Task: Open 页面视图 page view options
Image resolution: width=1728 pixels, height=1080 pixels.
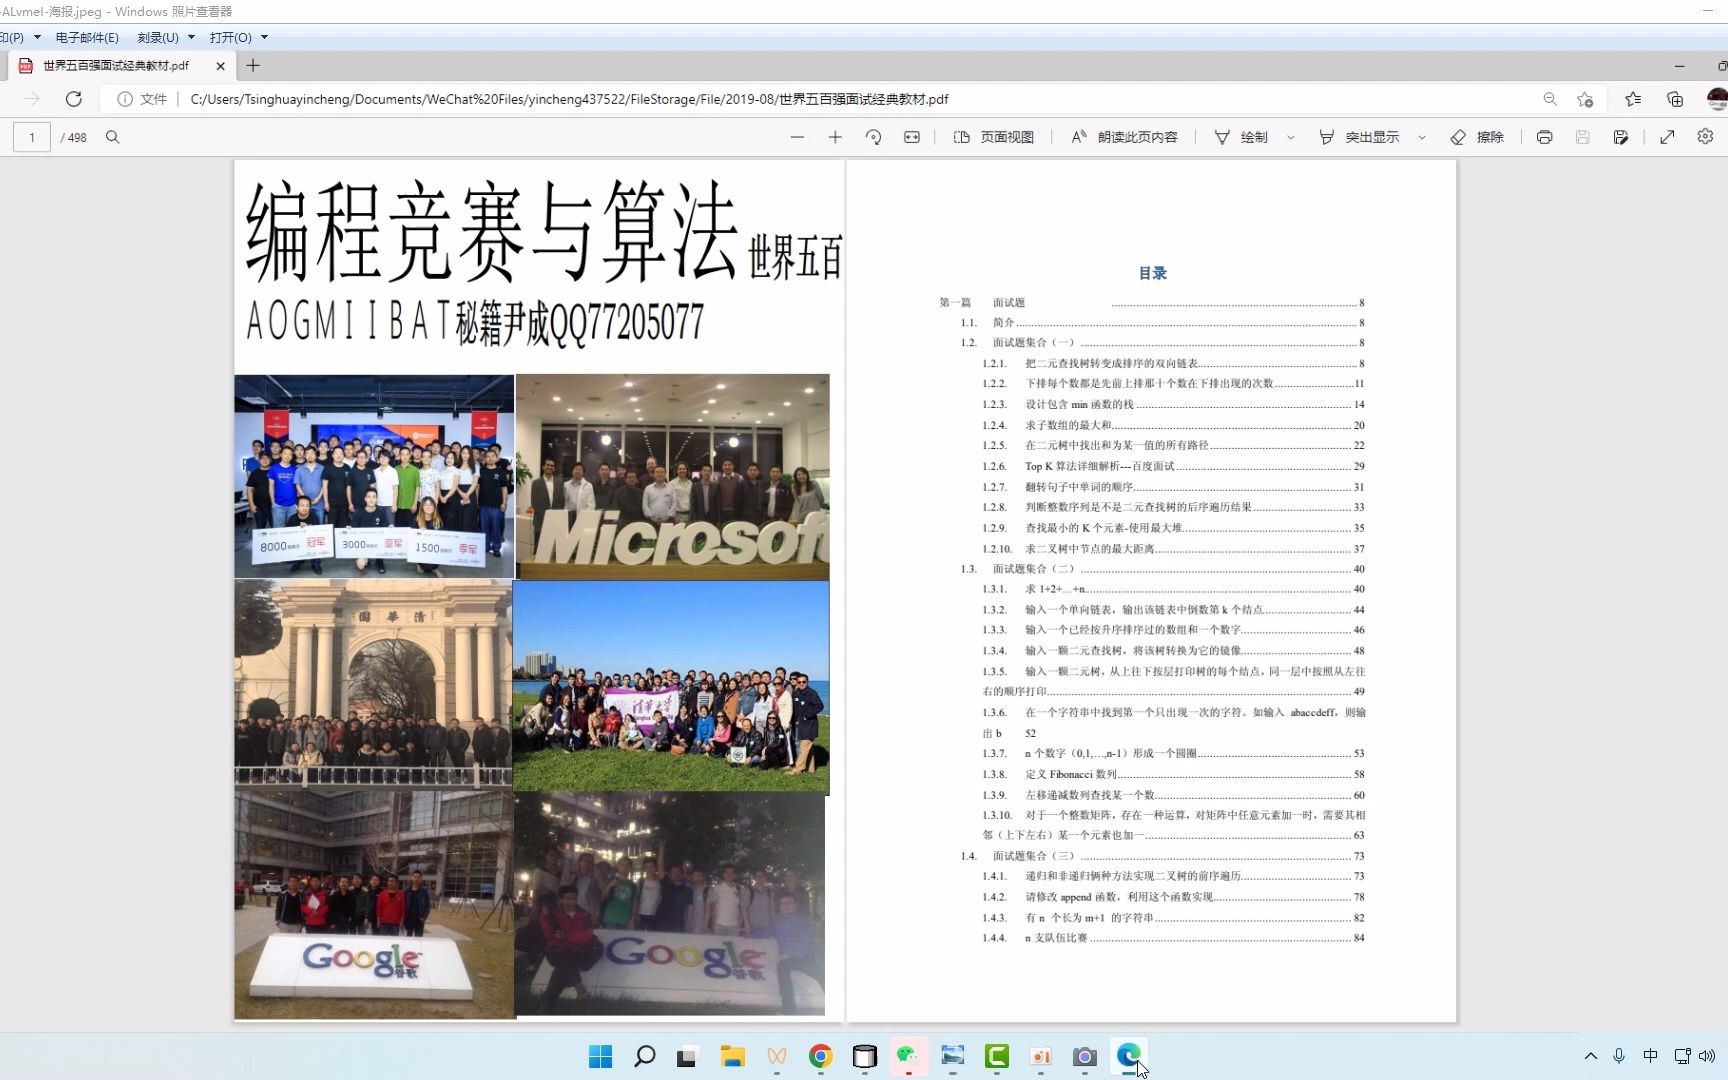Action: point(993,137)
